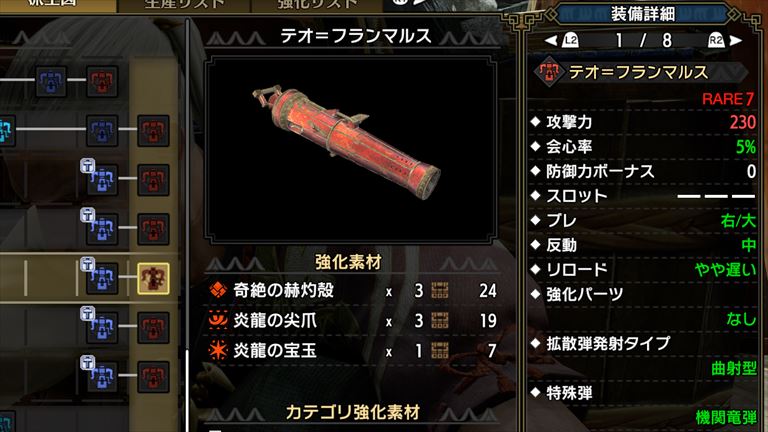Click the cyan bowgun node at tree's left edge
The width and height of the screenshot is (768, 432).
click(6, 131)
